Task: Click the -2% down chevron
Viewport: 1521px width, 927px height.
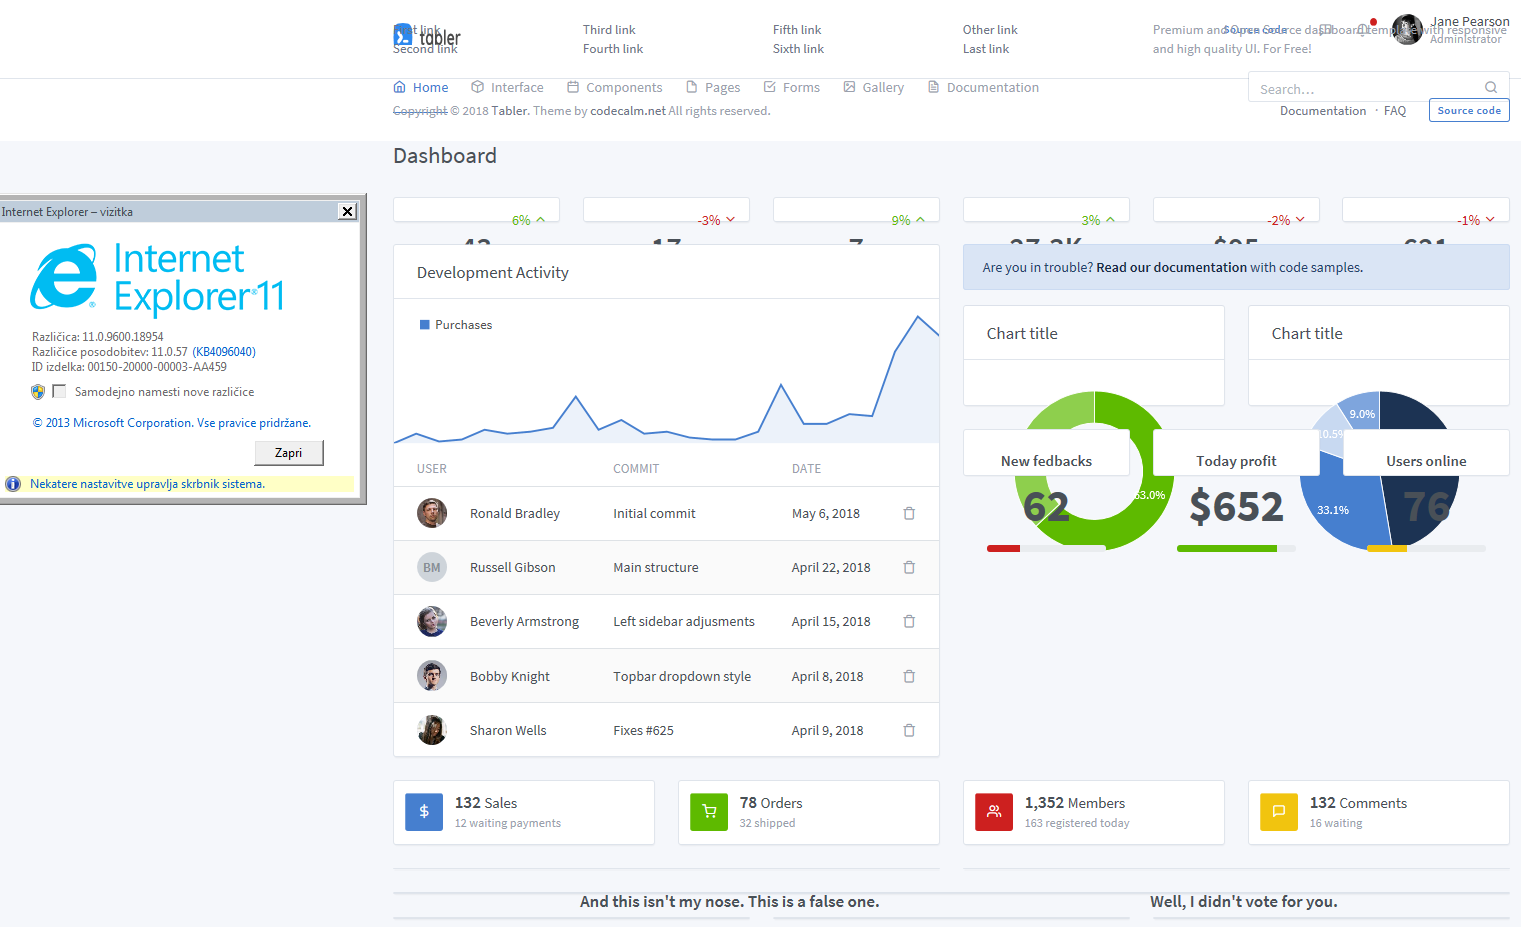Action: point(1300,219)
